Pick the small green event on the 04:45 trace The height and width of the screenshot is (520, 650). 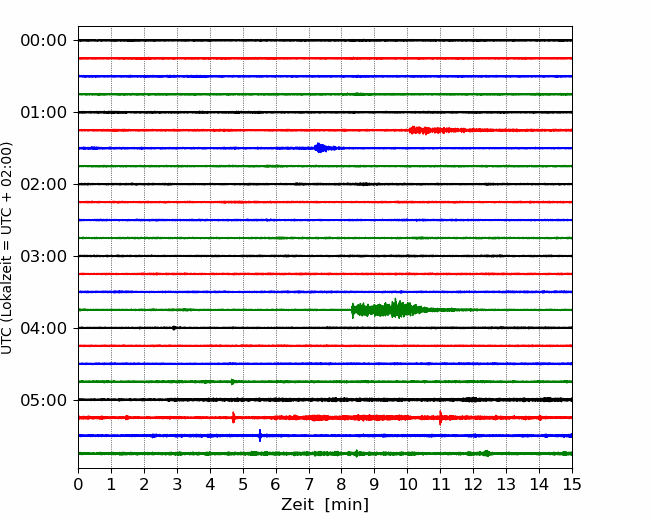(x=233, y=381)
